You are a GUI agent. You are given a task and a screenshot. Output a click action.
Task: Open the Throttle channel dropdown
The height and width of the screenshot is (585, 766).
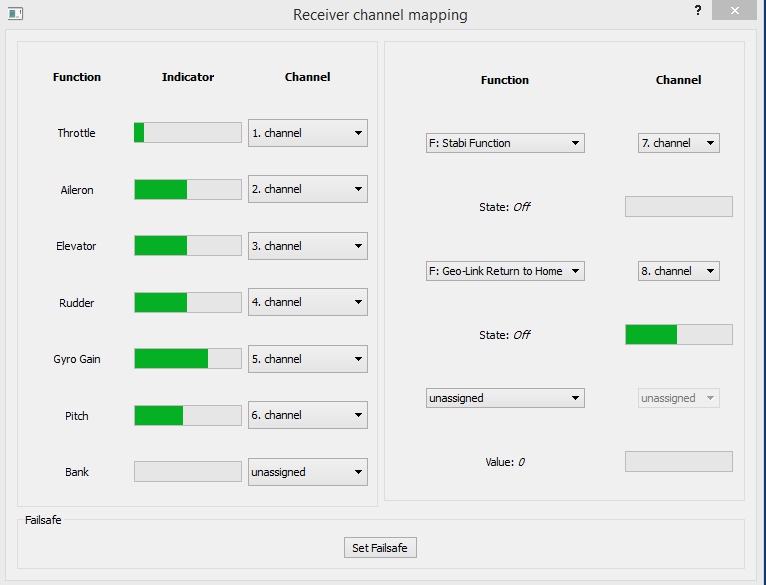[307, 133]
